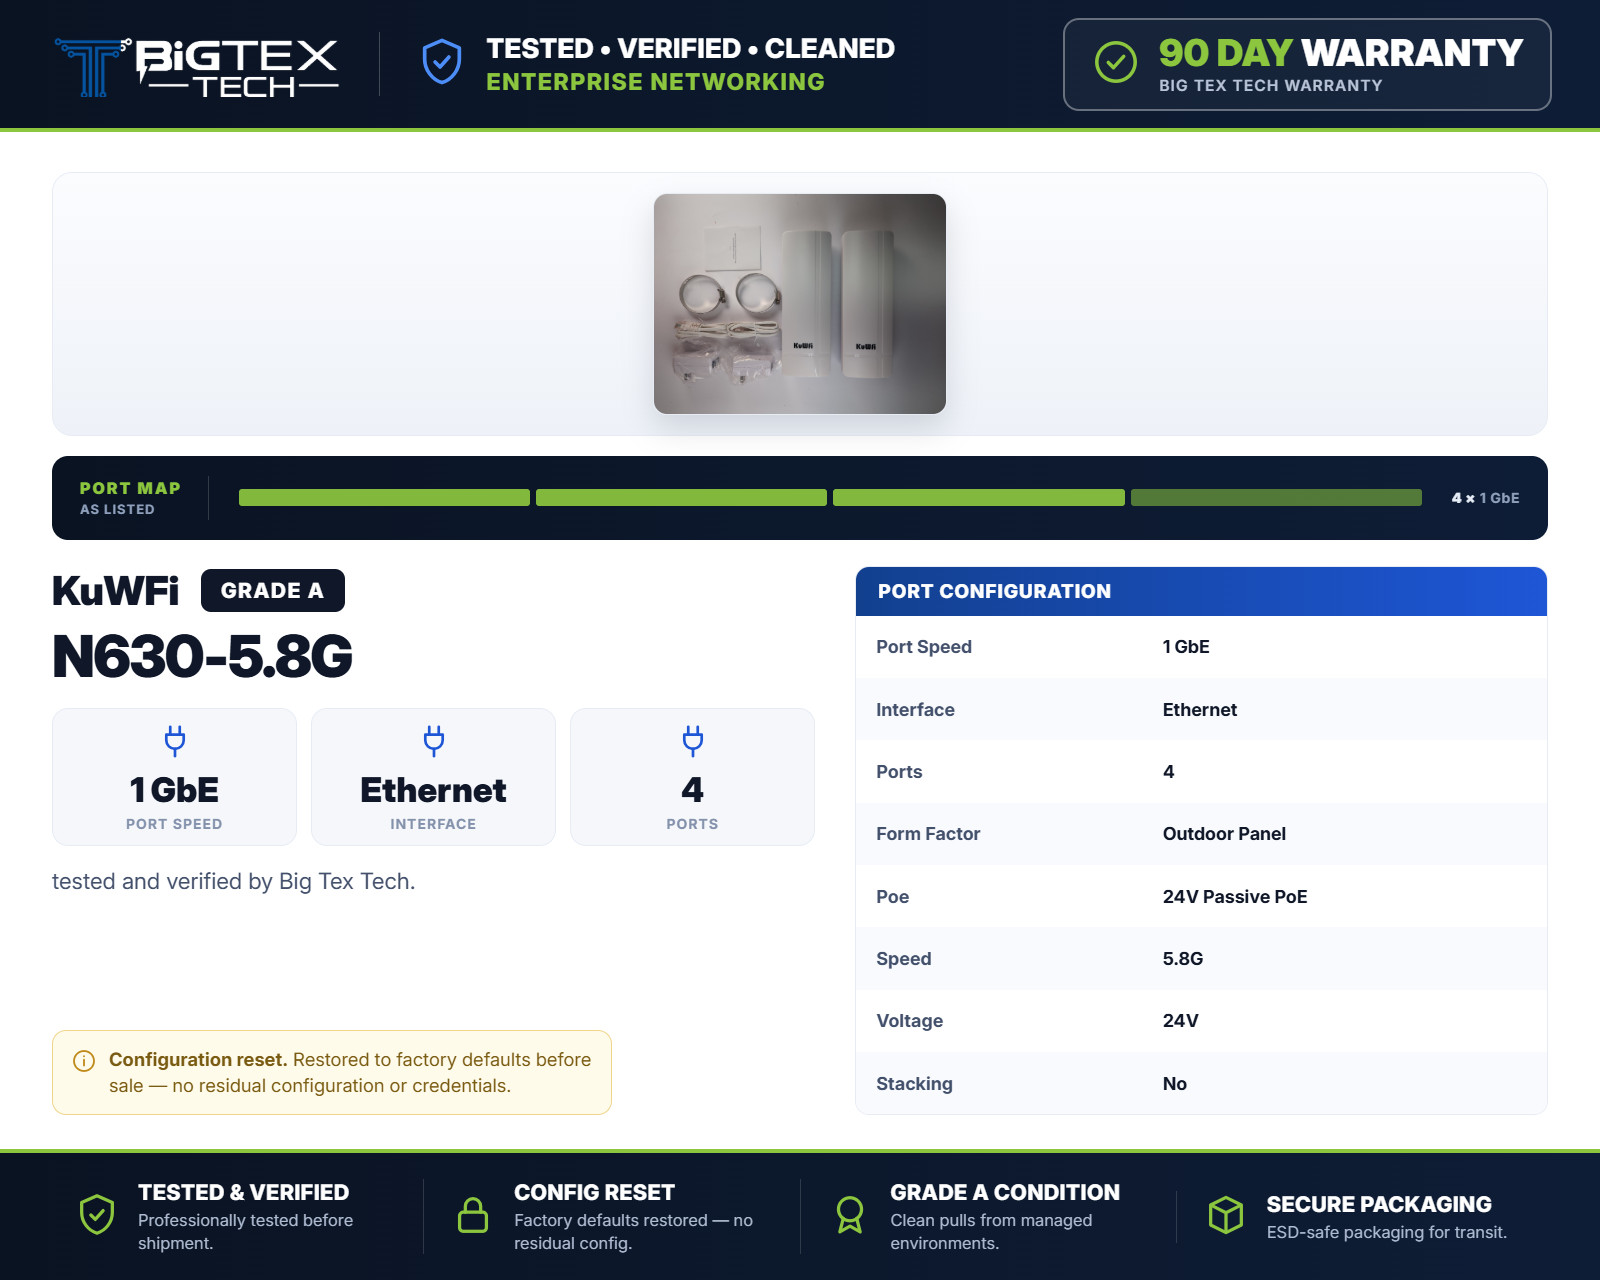Click the "24V Passive PoE" value
This screenshot has width=1600, height=1280.
tap(1235, 897)
